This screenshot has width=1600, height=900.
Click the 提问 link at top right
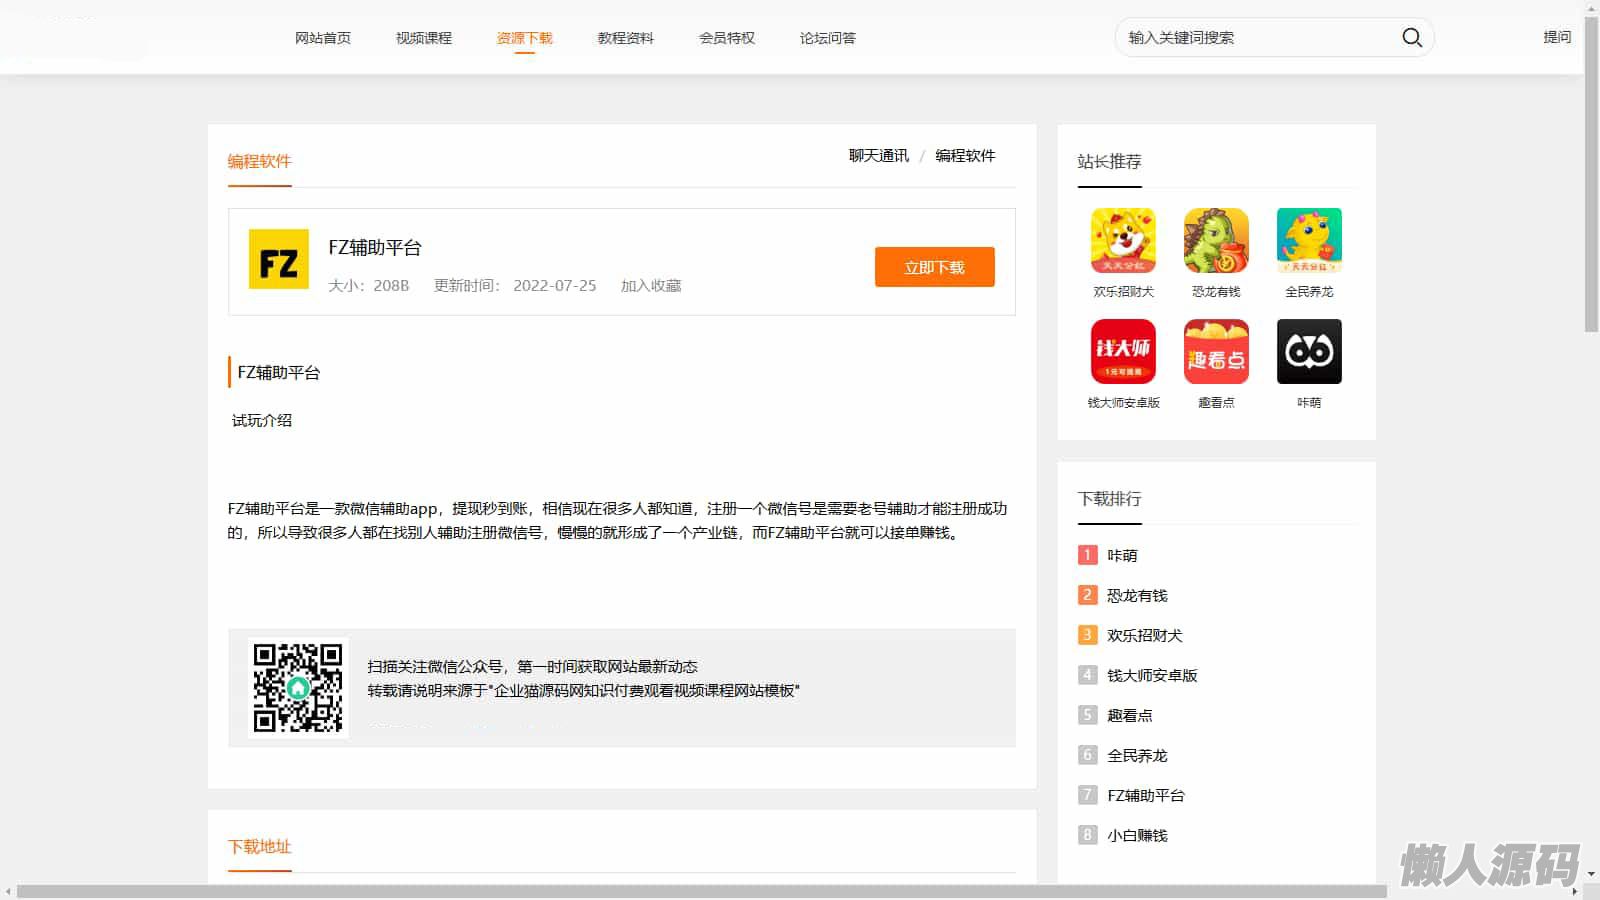pyautogui.click(x=1557, y=37)
